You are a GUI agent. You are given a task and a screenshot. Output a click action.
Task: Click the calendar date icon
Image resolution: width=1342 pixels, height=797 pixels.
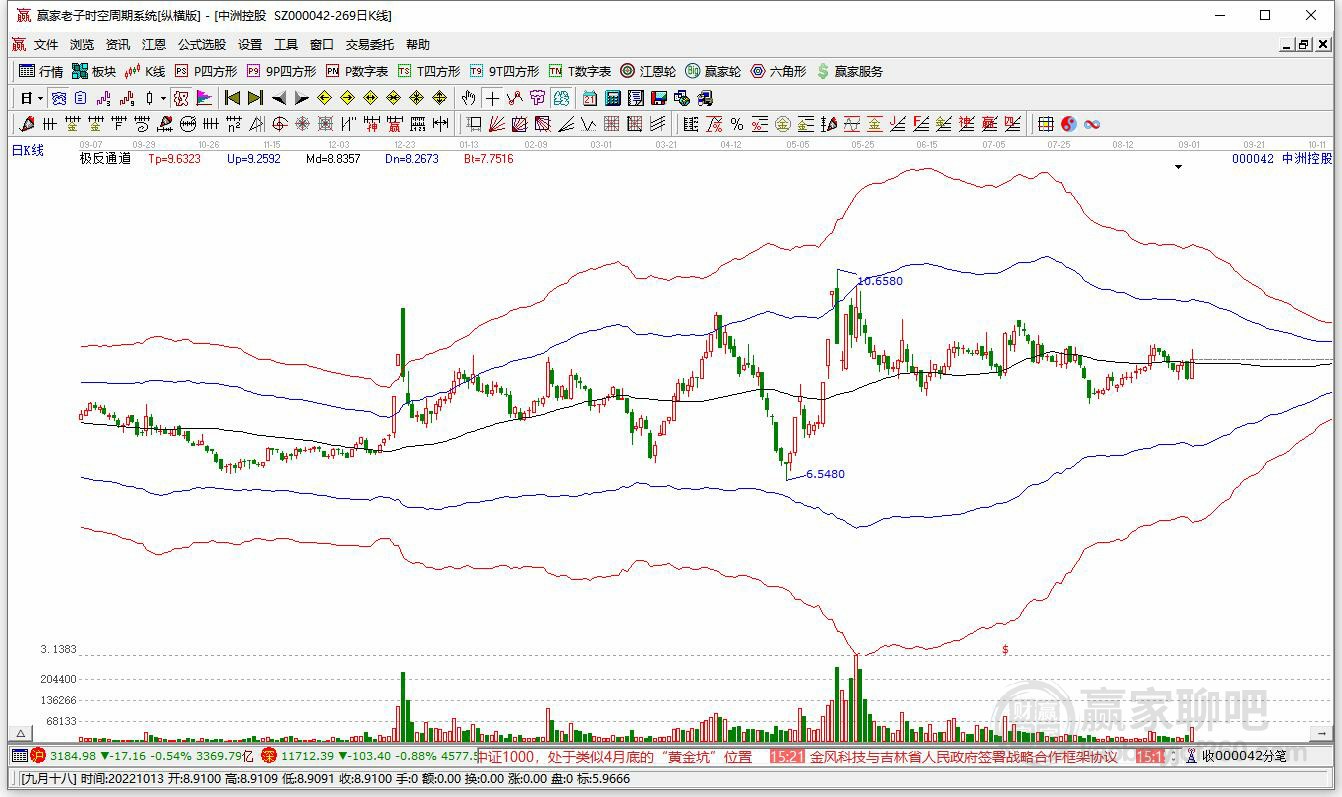(589, 98)
